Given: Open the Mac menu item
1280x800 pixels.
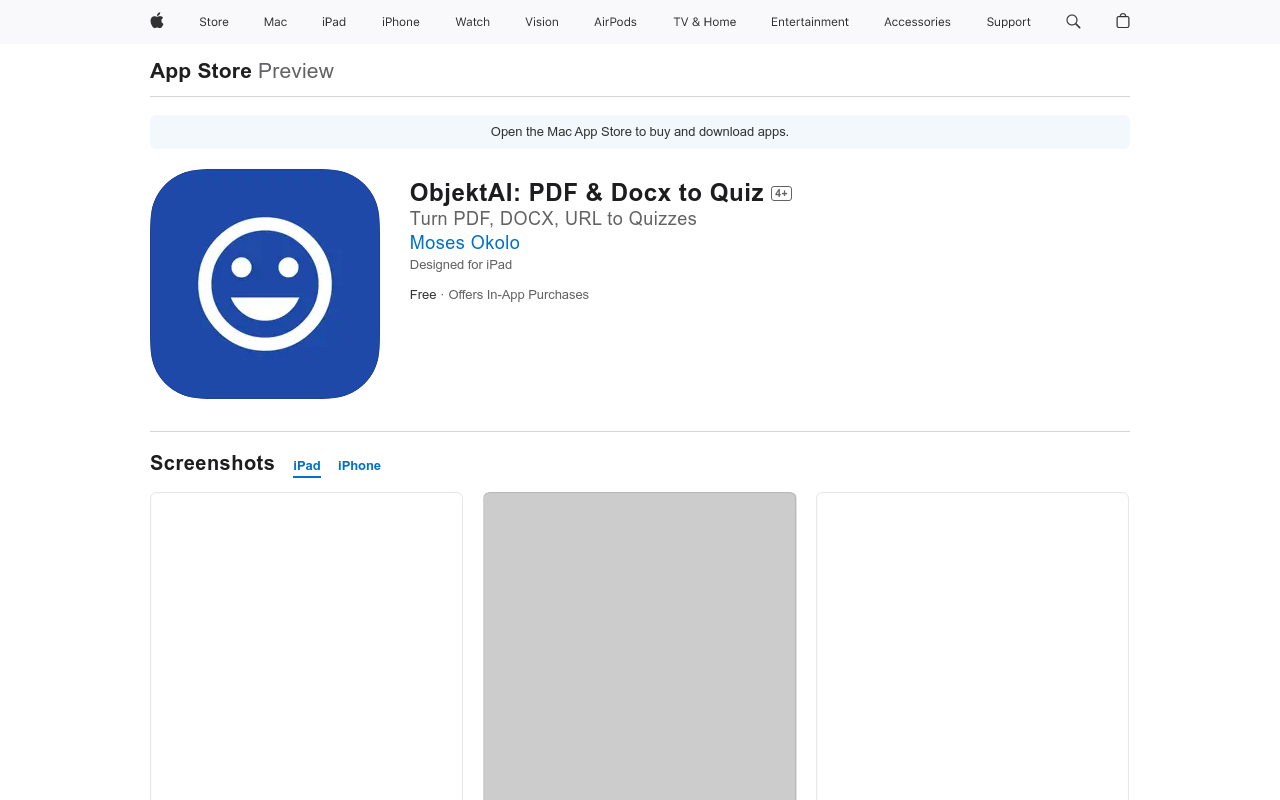Looking at the screenshot, I should 275,22.
